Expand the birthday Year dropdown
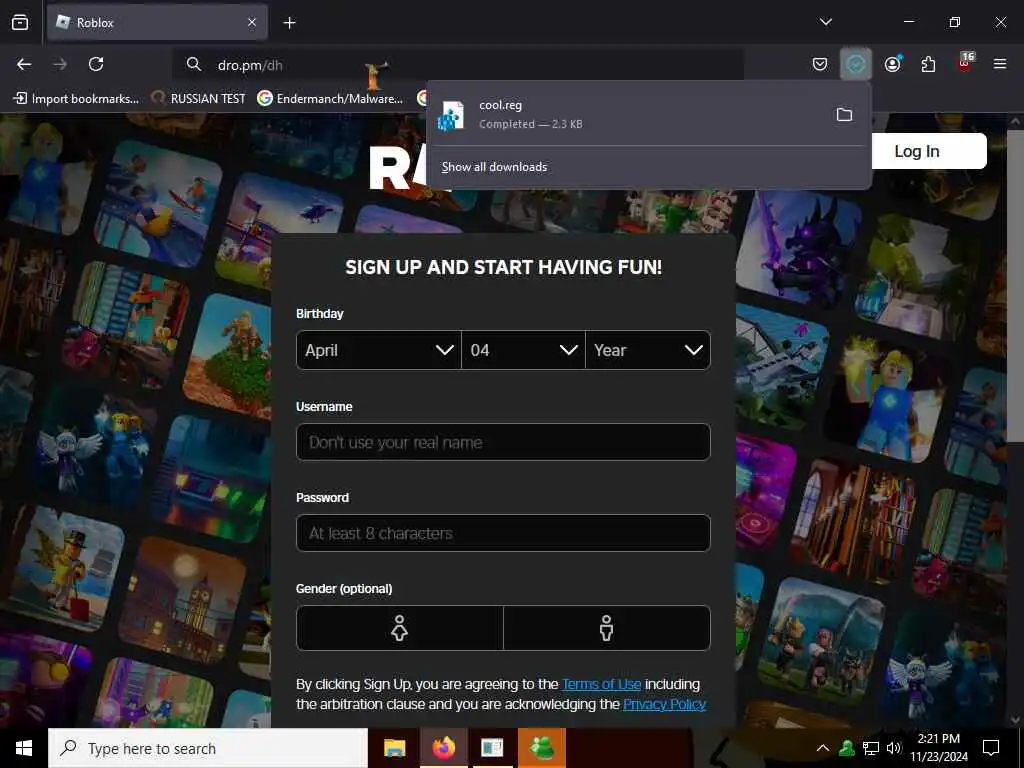The image size is (1024, 768). [648, 350]
